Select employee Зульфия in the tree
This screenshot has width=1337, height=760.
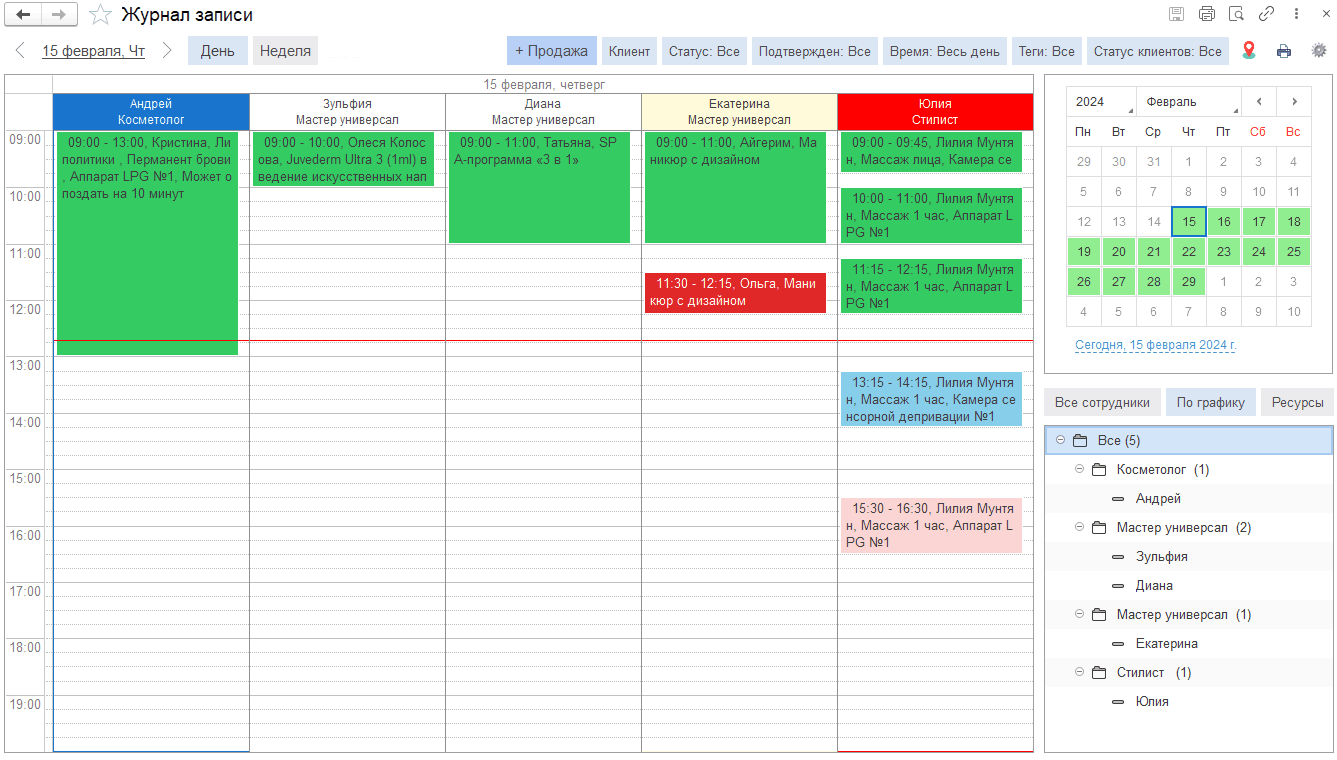coord(1162,557)
